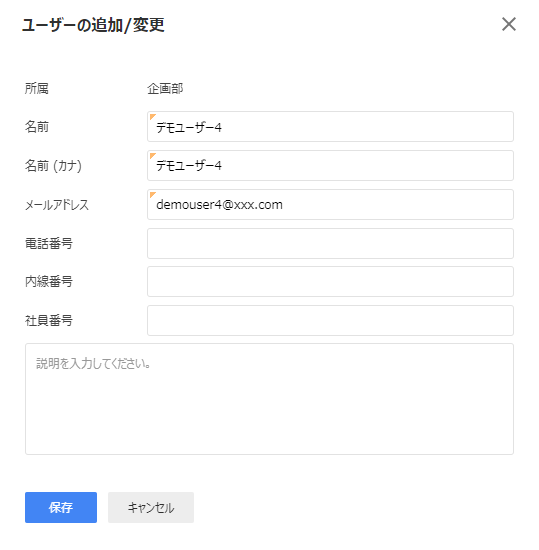The image size is (539, 550).
Task: Click the 説明を入力してください text area
Action: click(269, 399)
